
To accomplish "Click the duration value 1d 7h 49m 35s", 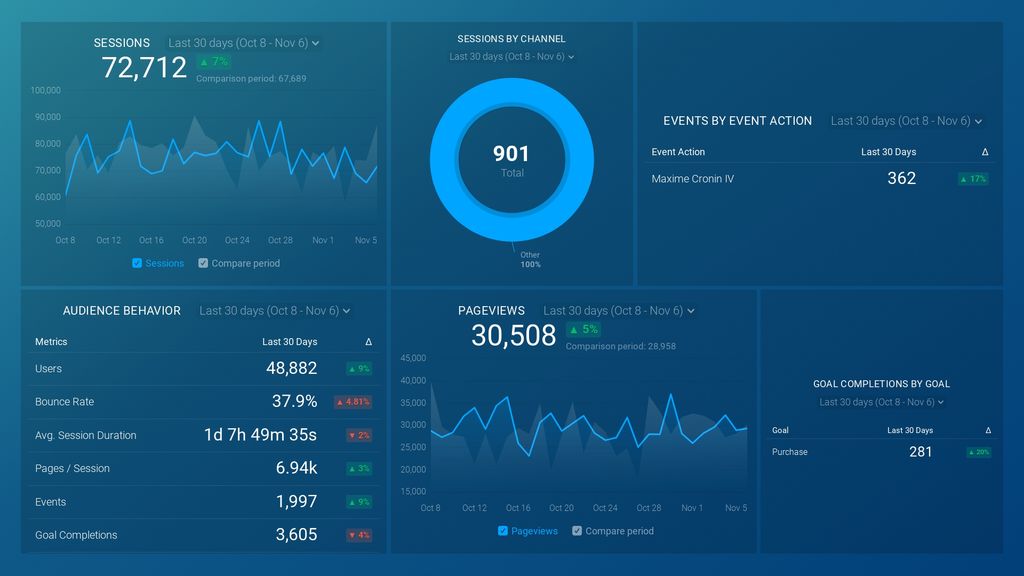I will coord(261,435).
